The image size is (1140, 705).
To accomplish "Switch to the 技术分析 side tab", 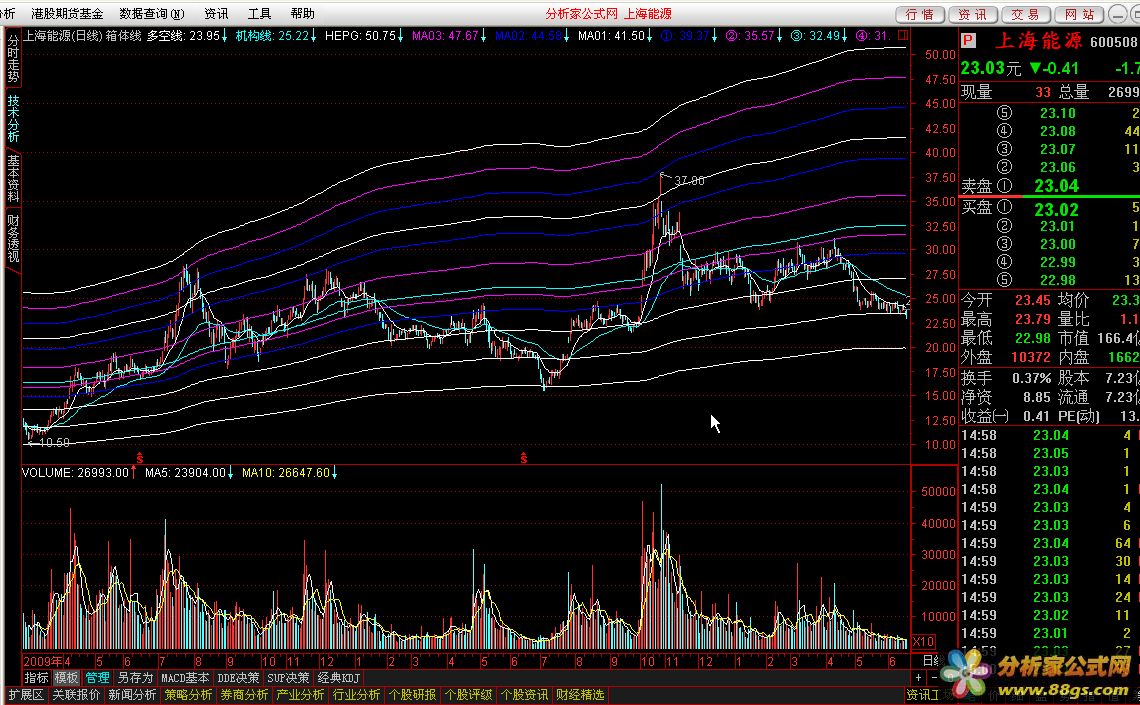I will [13, 118].
